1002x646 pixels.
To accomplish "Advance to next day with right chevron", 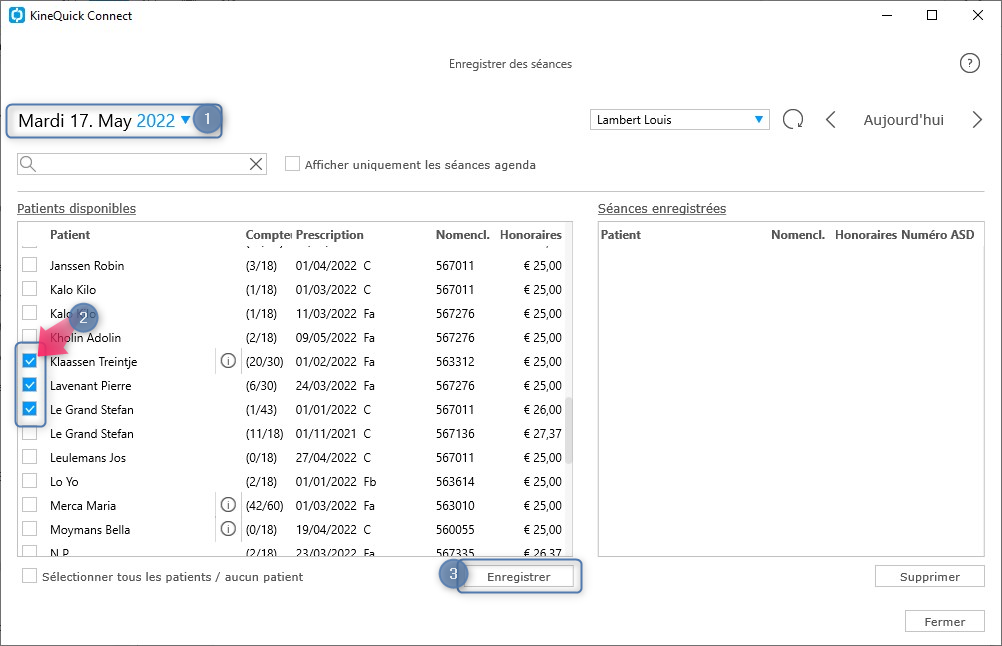I will 977,119.
